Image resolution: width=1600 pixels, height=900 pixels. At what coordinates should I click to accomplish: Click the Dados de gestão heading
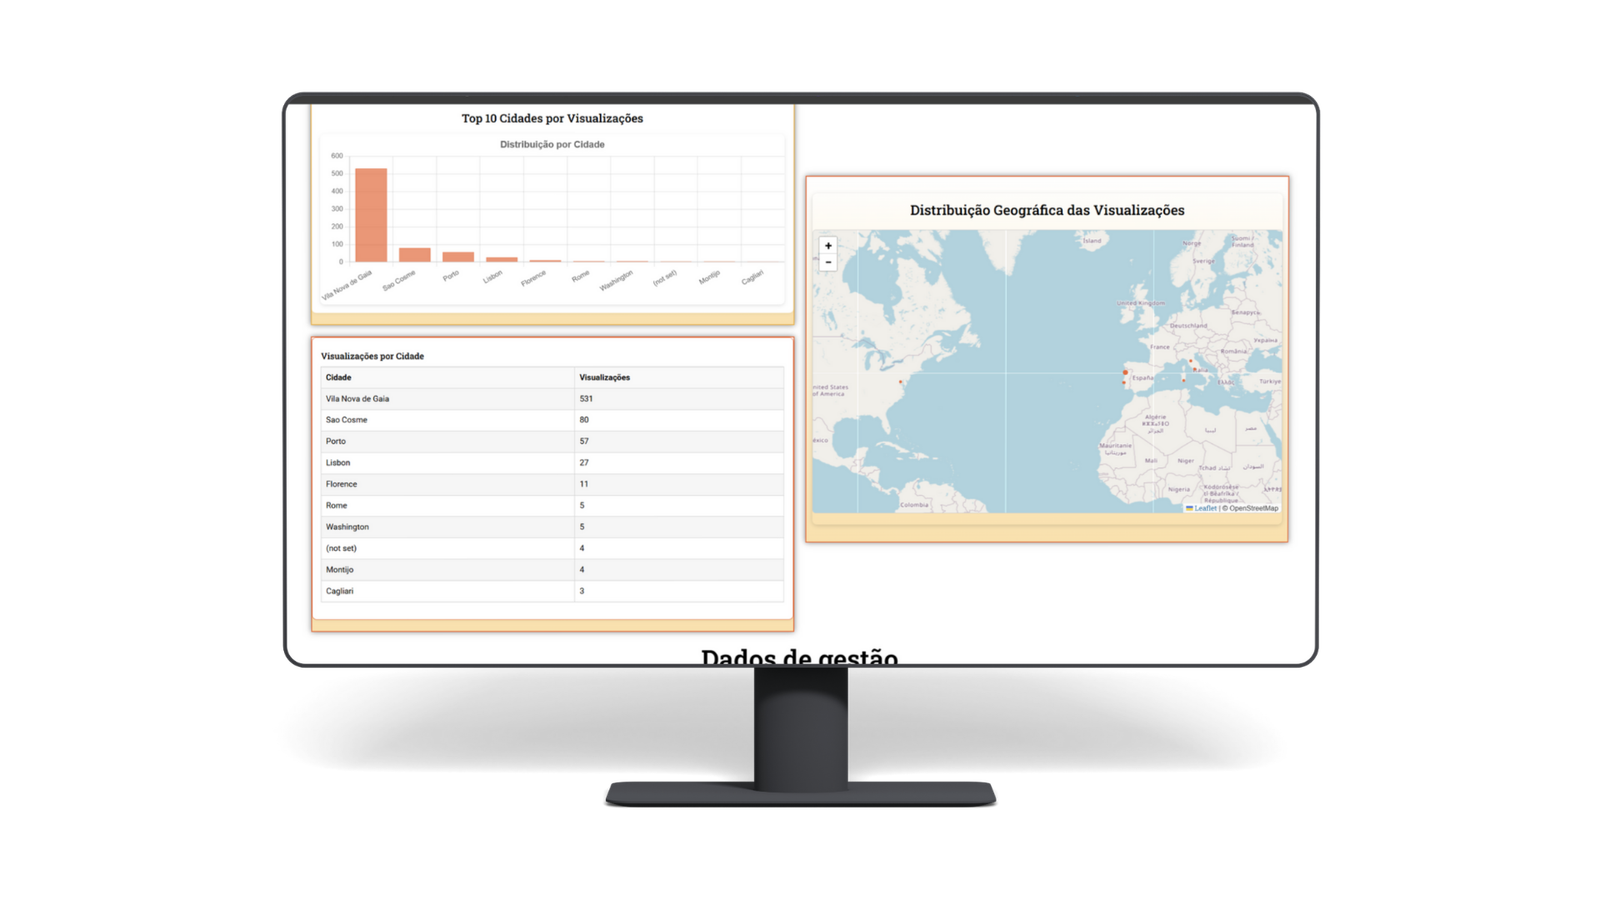point(799,656)
